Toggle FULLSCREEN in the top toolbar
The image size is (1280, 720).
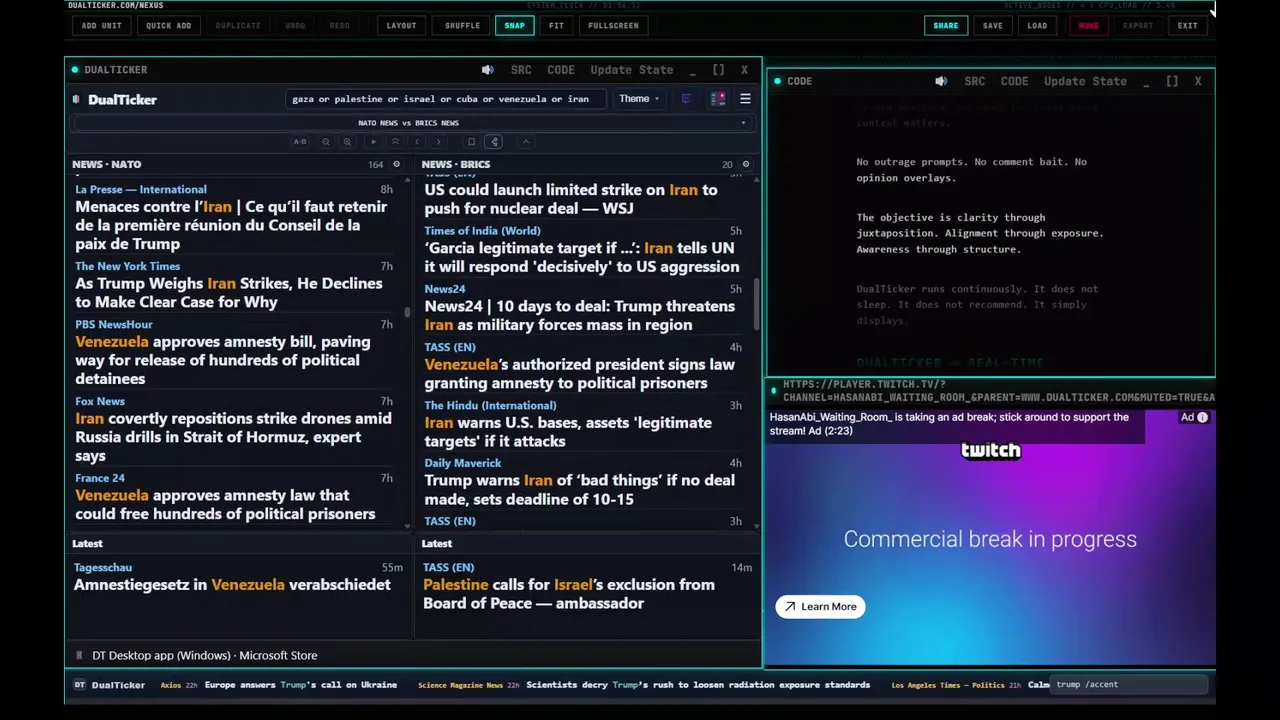click(x=613, y=25)
